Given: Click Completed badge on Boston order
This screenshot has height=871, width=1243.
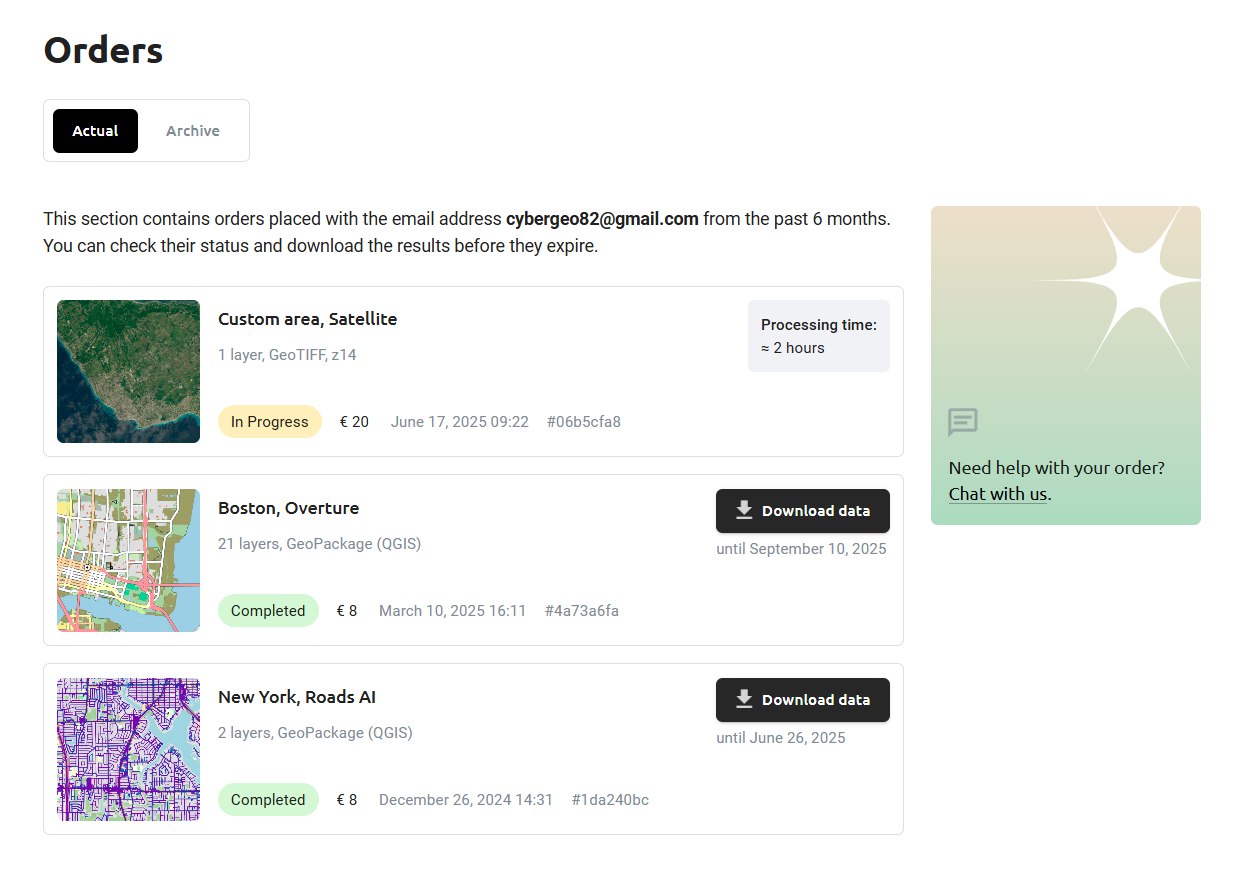Looking at the screenshot, I should click(268, 611).
